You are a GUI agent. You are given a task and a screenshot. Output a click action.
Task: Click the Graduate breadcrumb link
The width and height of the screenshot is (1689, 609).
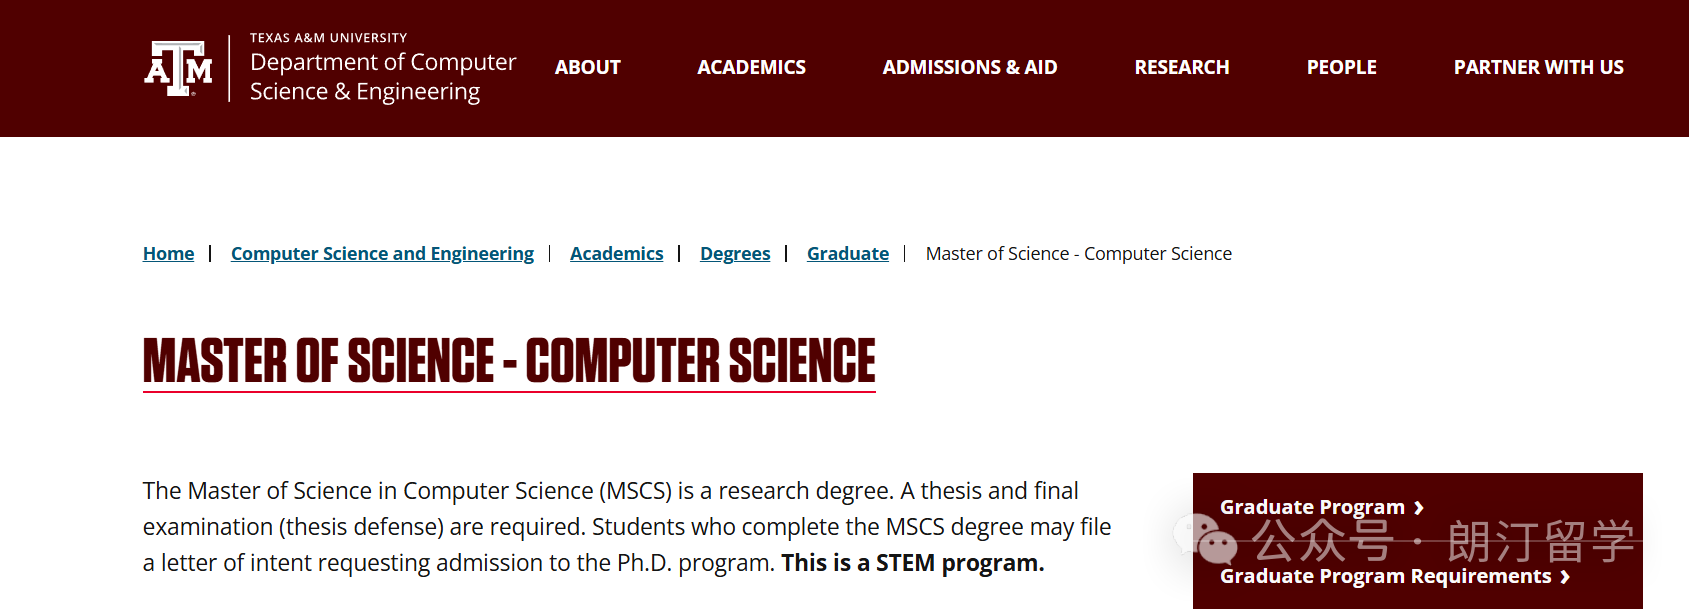847,254
